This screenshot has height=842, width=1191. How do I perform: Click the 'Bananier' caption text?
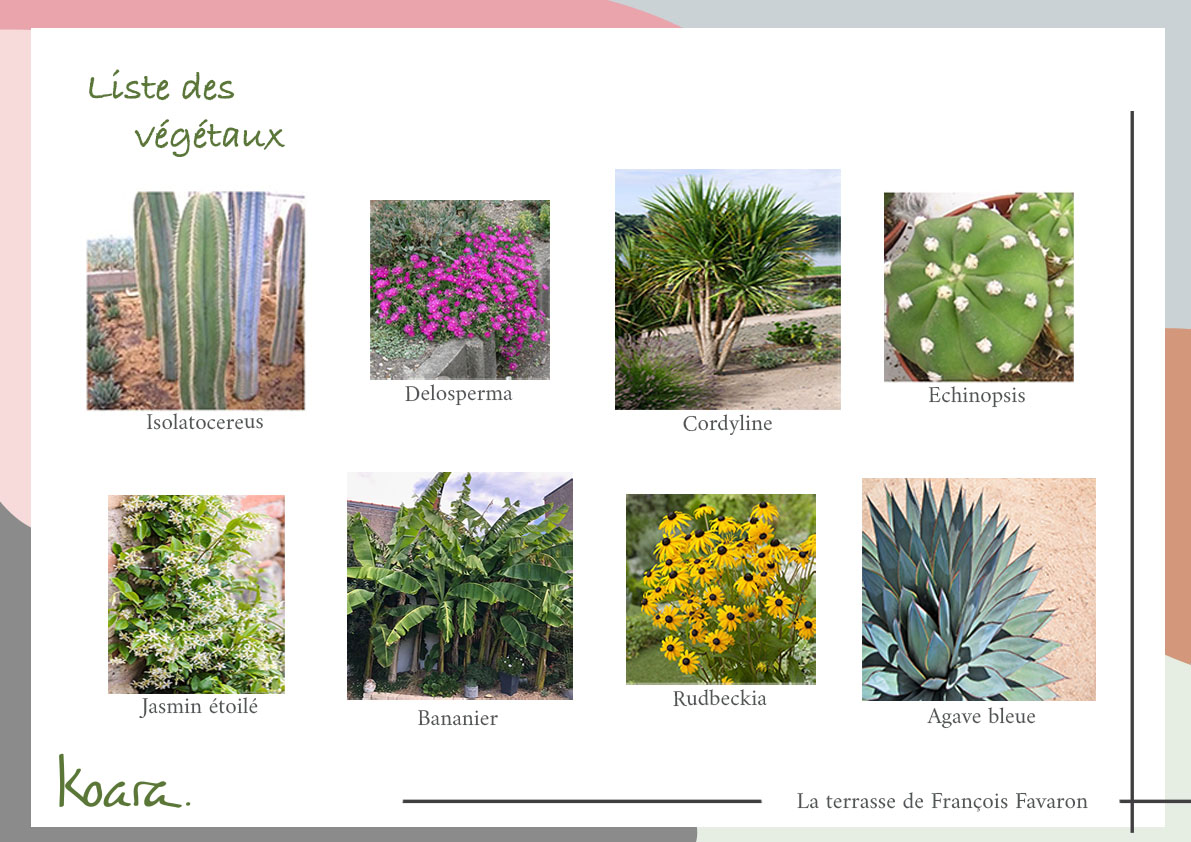tap(457, 718)
